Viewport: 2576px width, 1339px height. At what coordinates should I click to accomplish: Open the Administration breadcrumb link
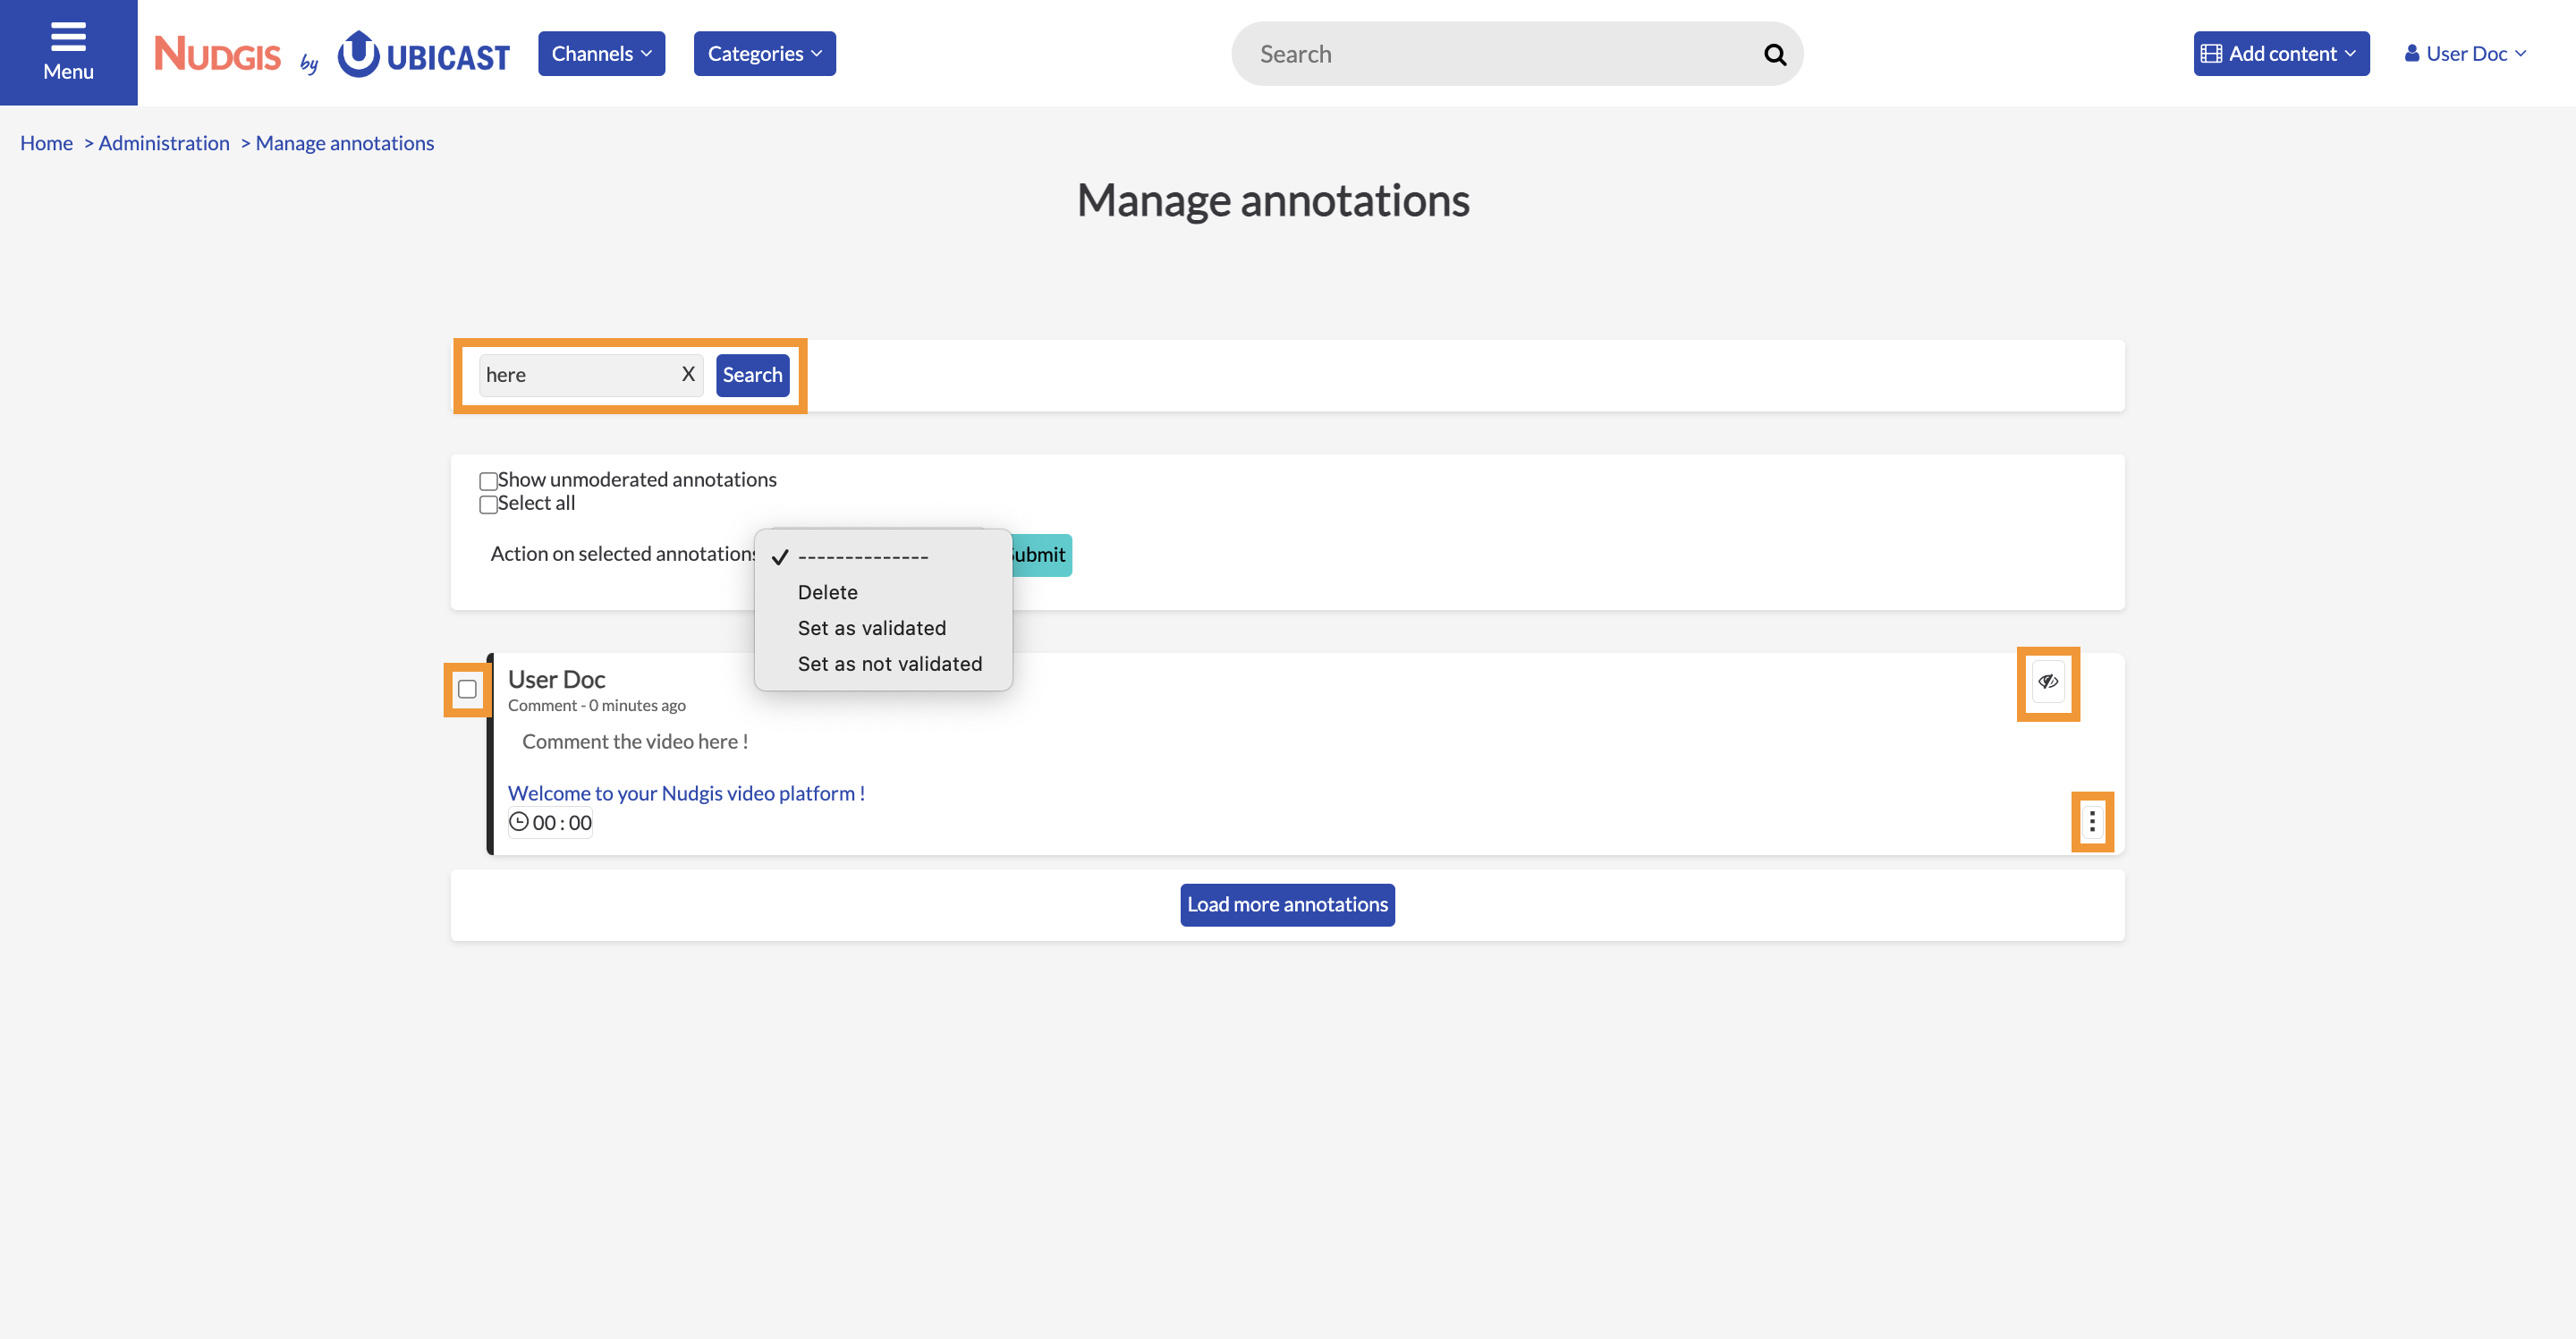pos(164,143)
